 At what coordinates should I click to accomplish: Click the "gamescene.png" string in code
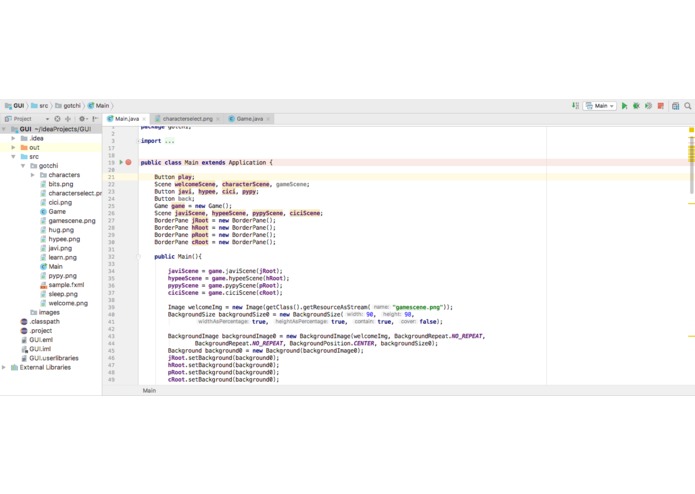(418, 307)
